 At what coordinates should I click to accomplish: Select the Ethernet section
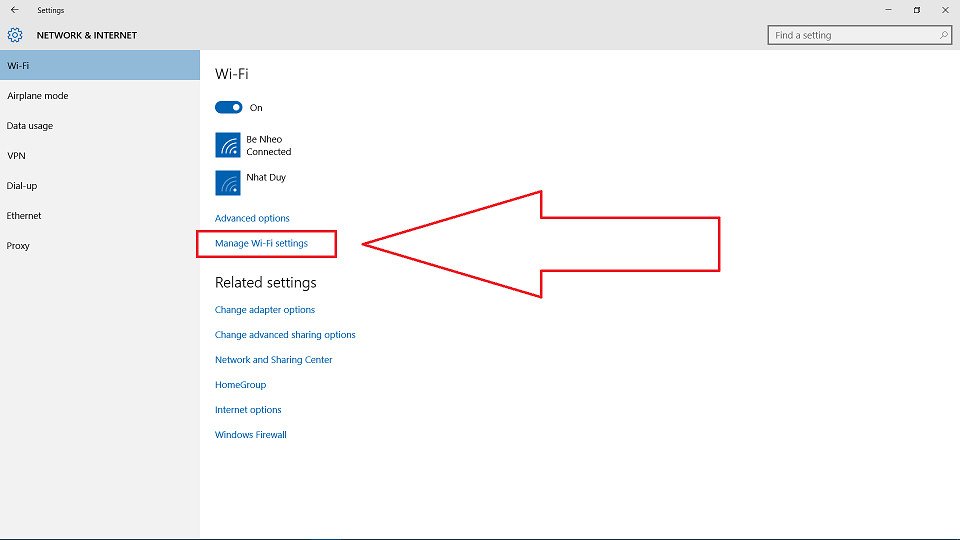[x=100, y=216]
